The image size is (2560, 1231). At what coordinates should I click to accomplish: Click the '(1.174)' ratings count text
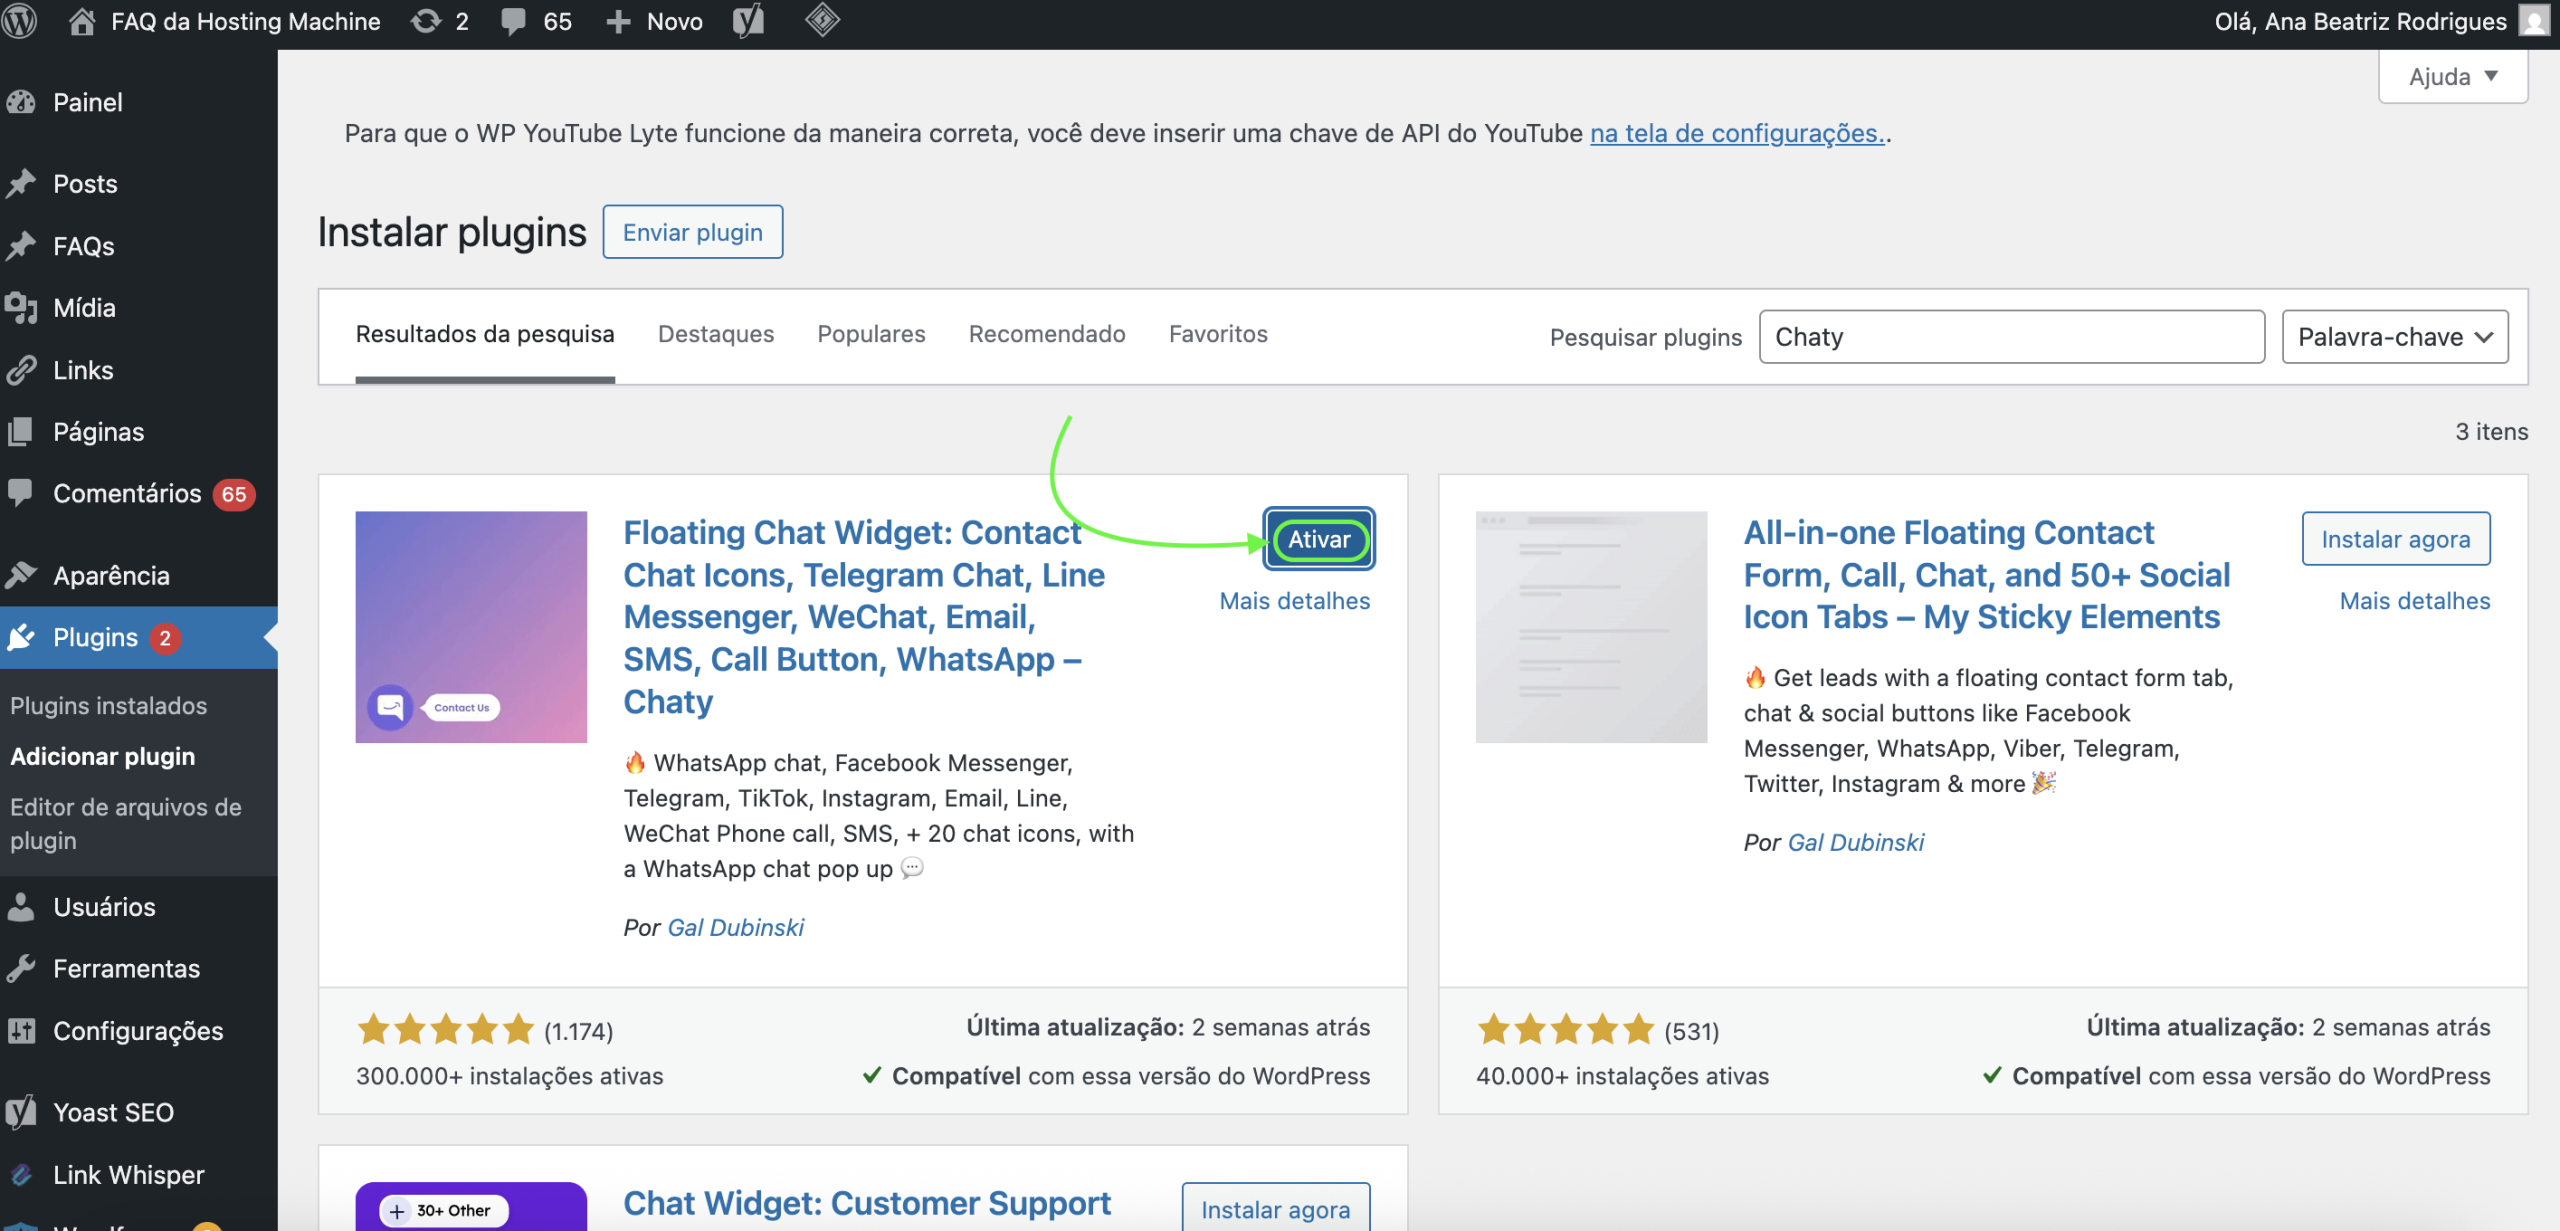coord(578,1031)
